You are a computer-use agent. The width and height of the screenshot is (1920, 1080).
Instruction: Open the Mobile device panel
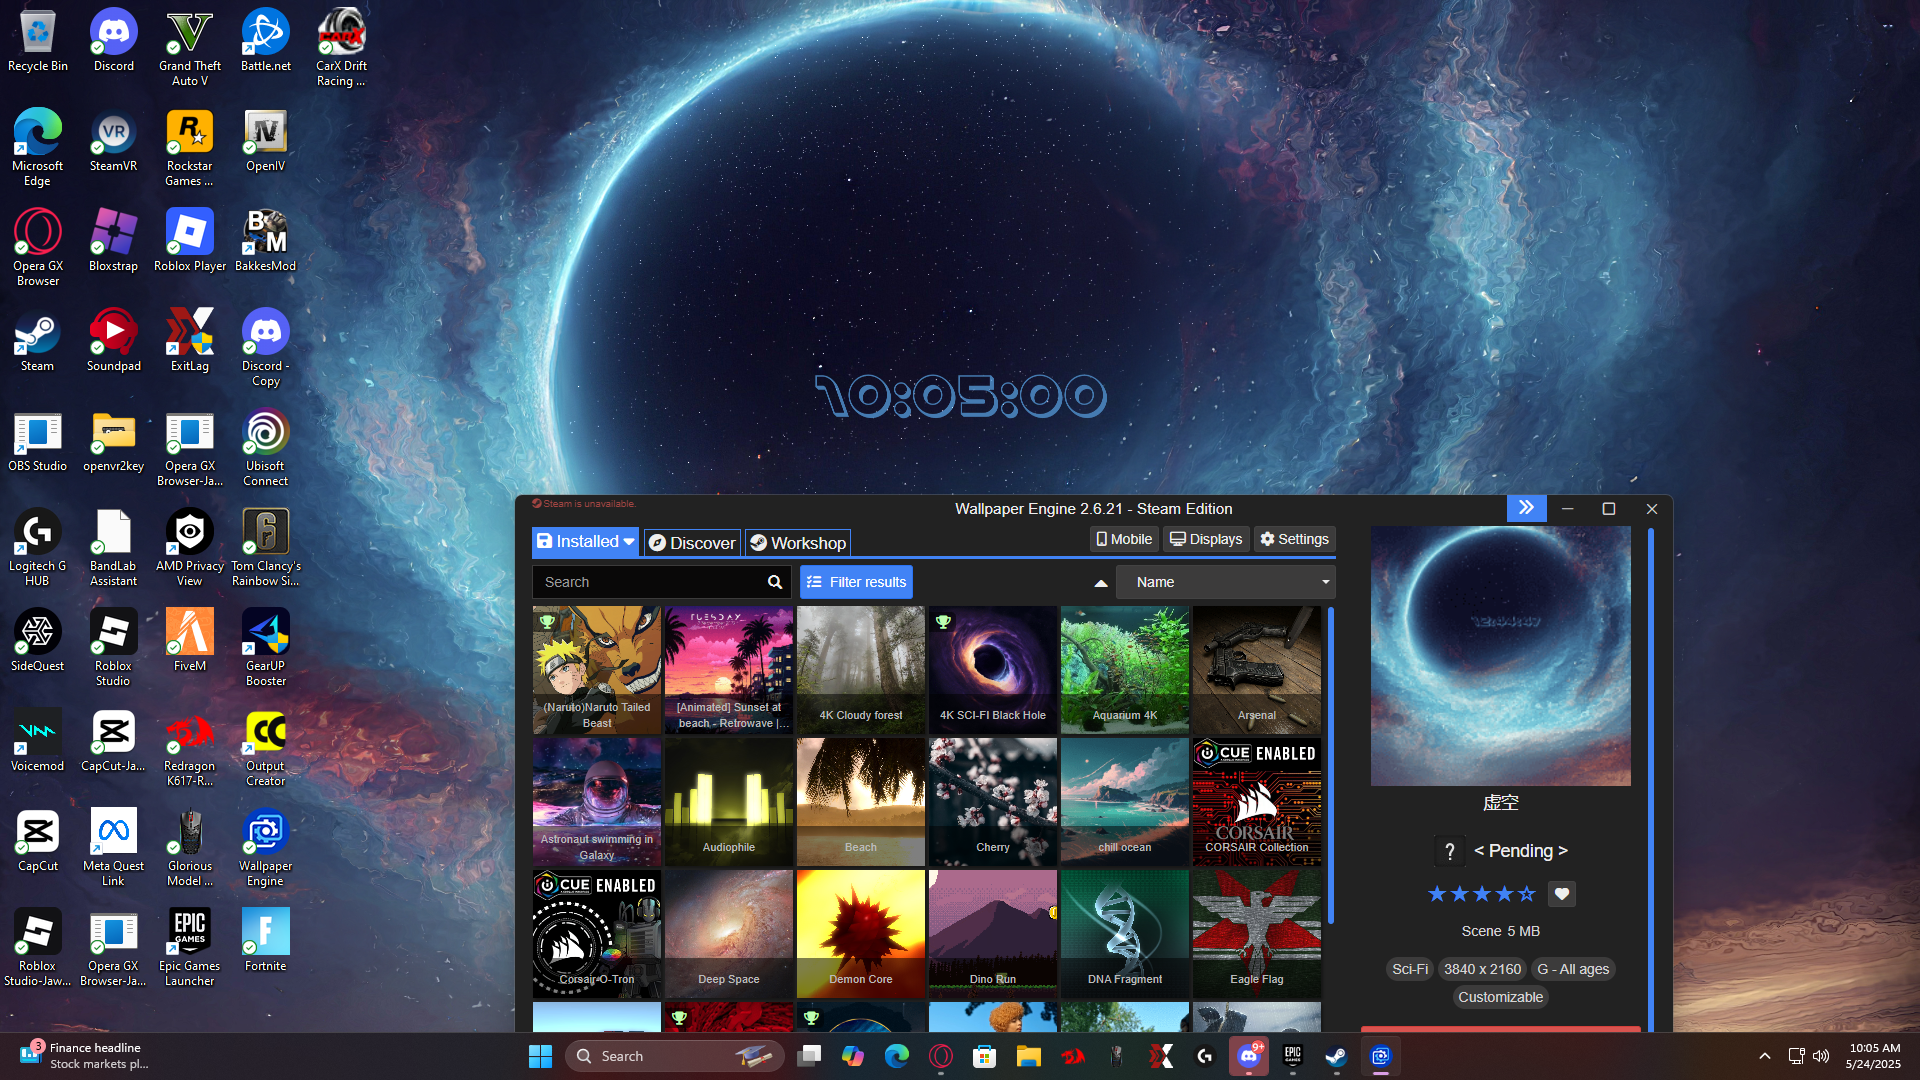coord(1124,539)
